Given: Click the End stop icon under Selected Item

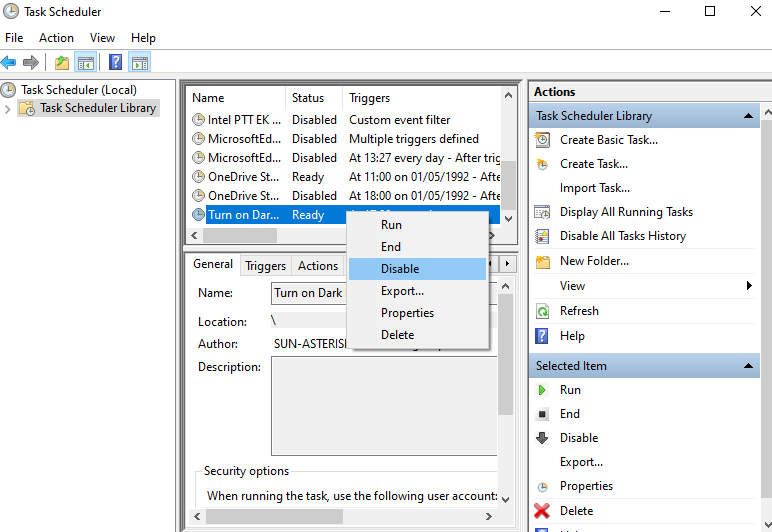Looking at the screenshot, I should point(542,414).
